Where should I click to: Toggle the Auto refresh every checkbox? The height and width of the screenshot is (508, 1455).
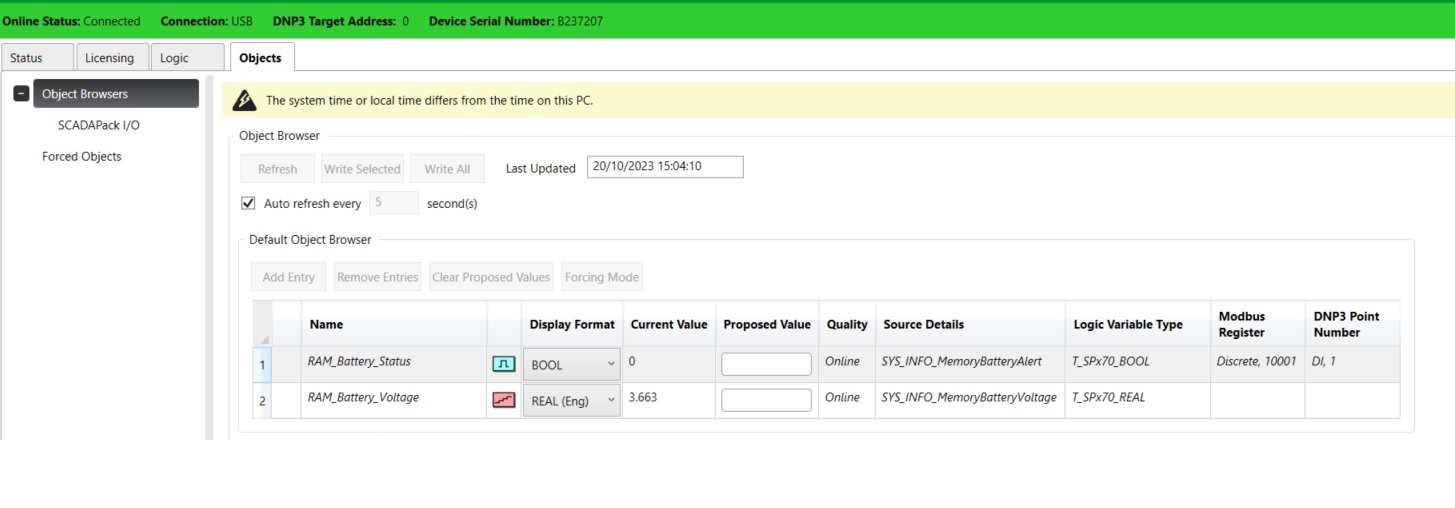[249, 203]
